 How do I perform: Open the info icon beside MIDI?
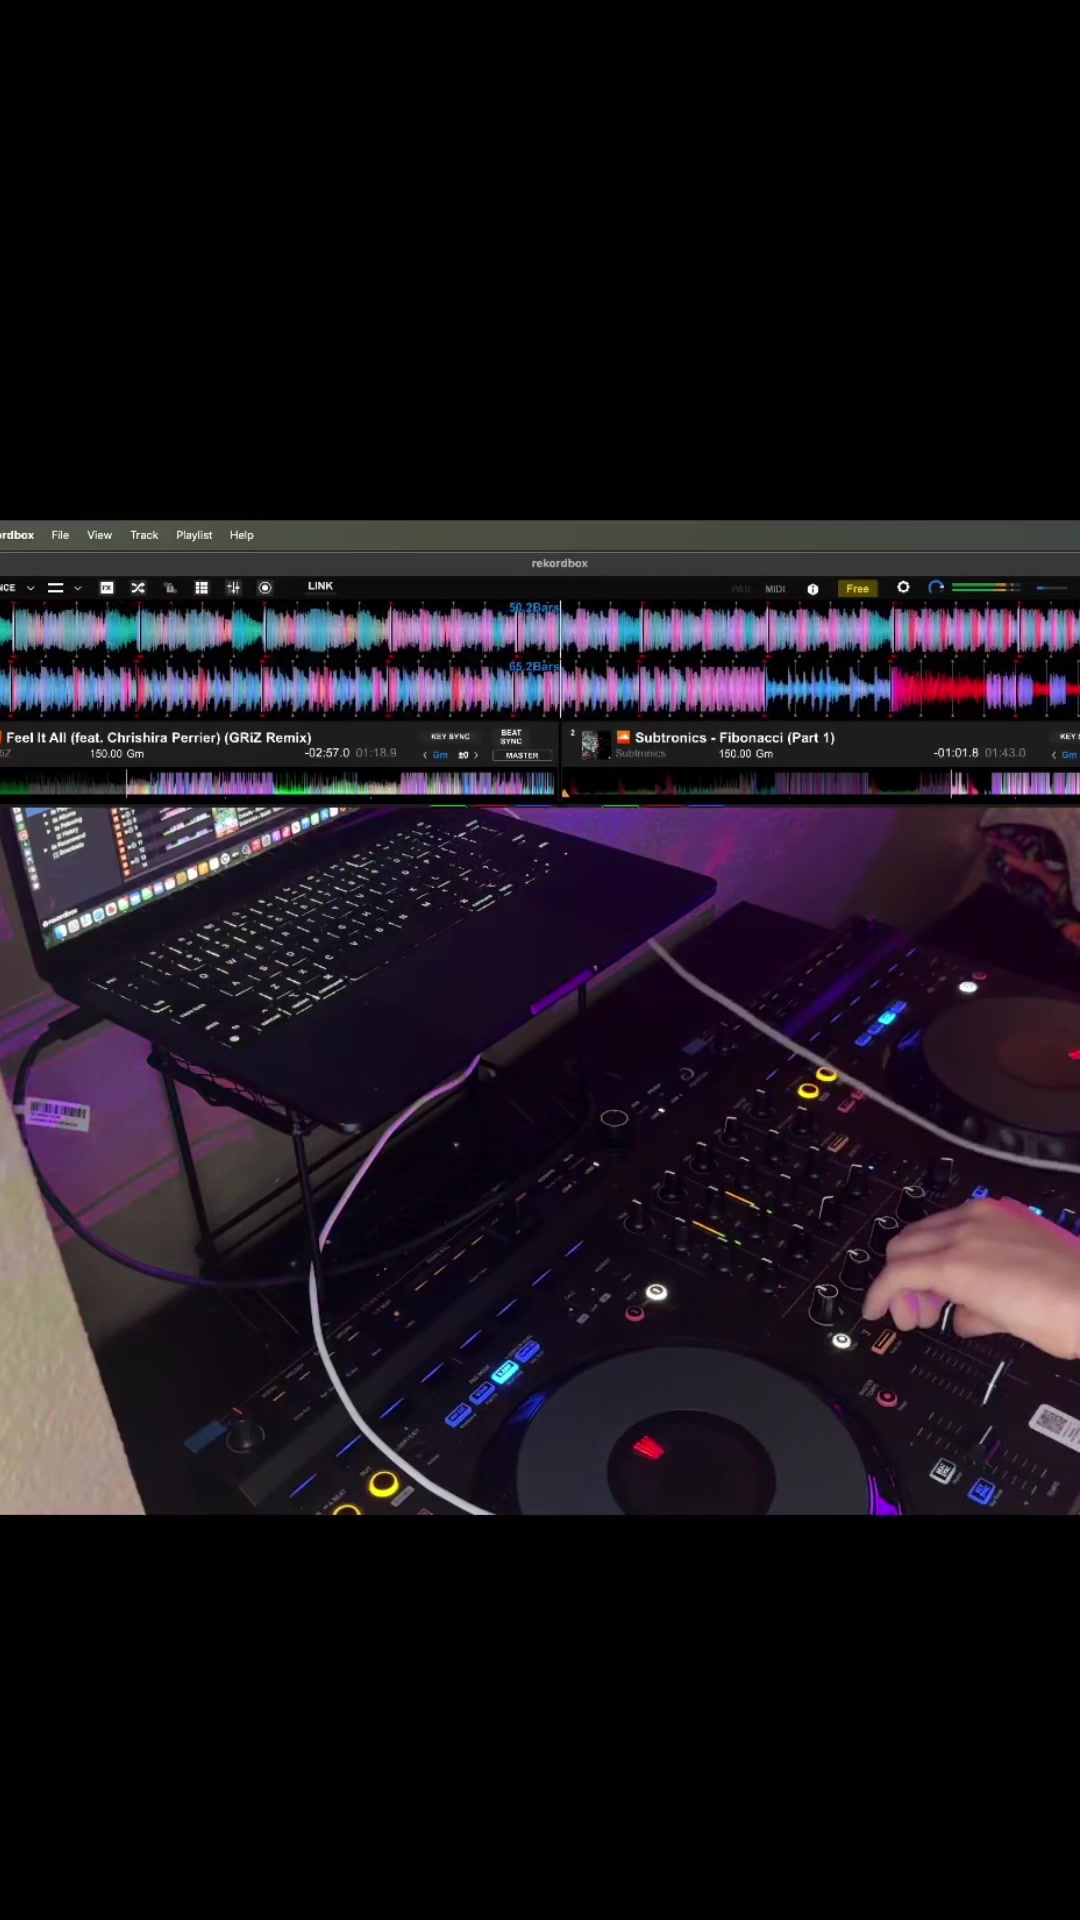tap(813, 589)
